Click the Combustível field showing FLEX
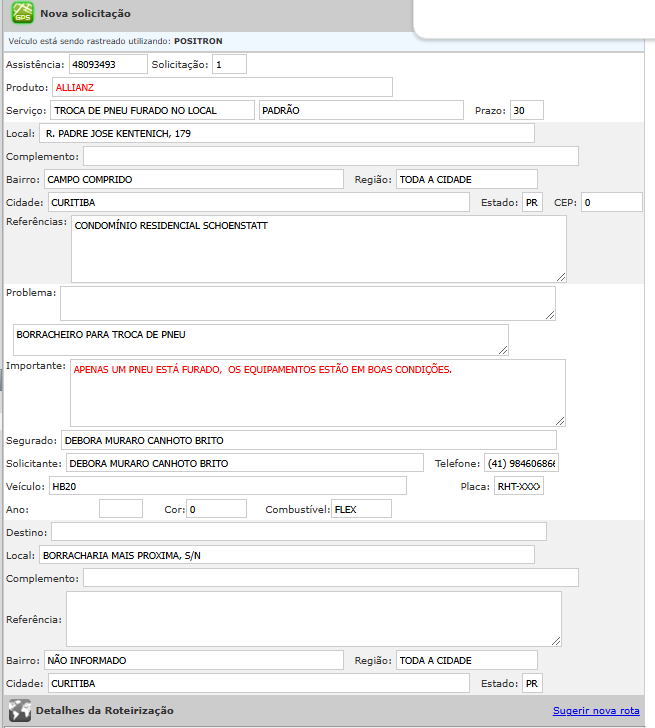The height and width of the screenshot is (728, 655). [x=360, y=509]
